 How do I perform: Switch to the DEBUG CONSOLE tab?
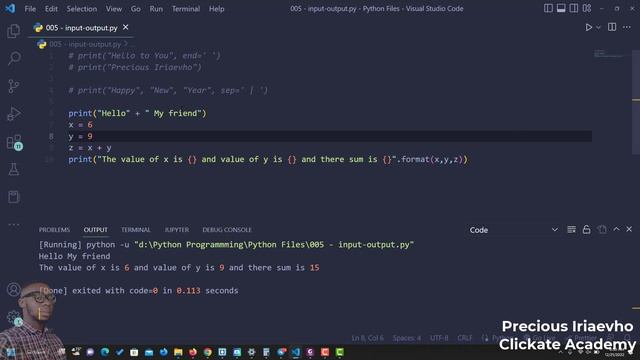click(227, 230)
